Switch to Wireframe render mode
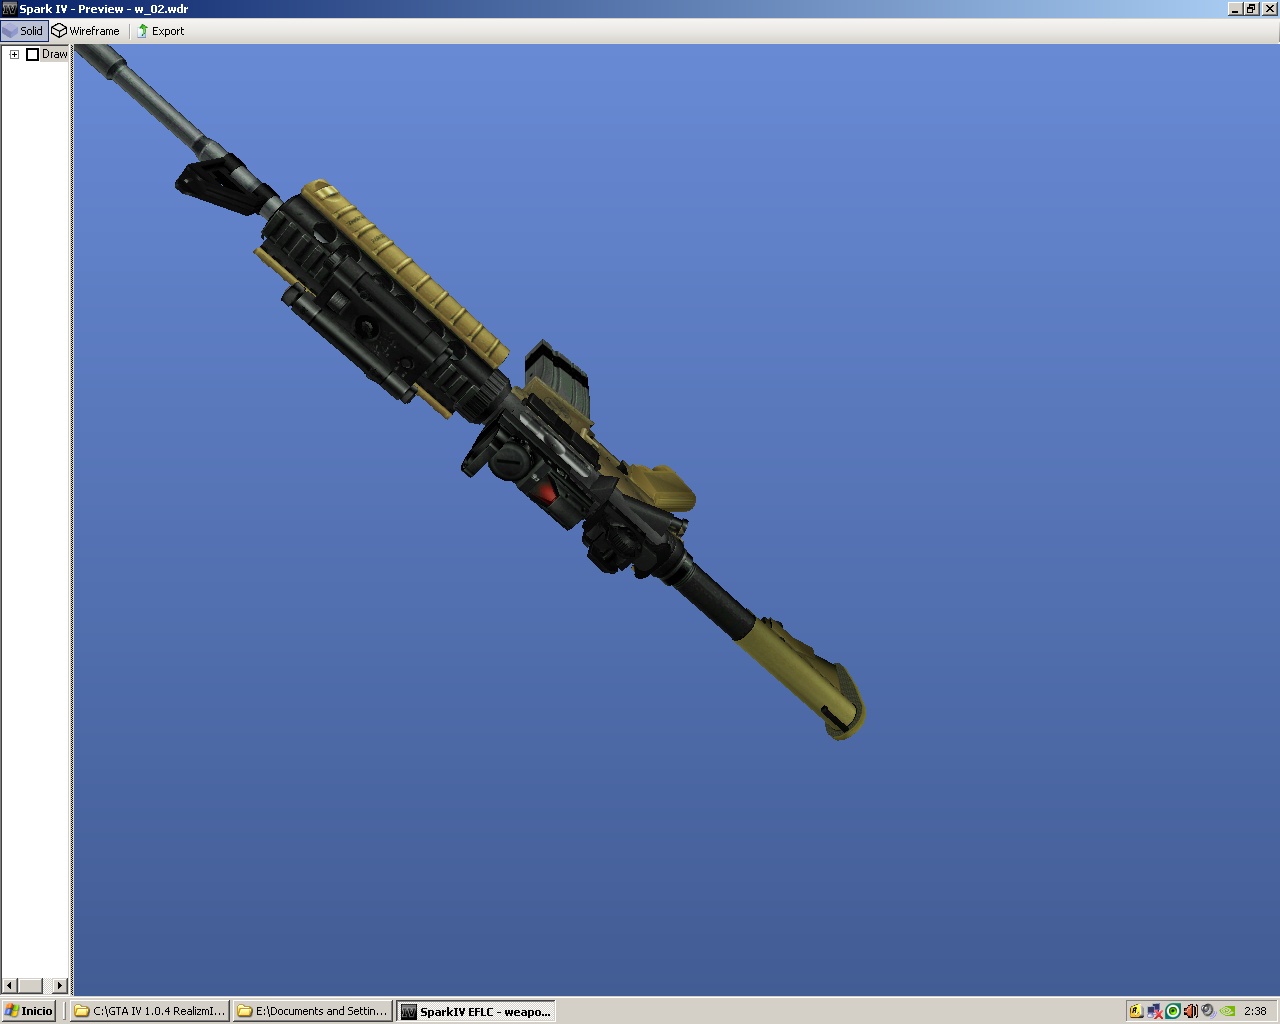The width and height of the screenshot is (1280, 1024). click(x=86, y=31)
